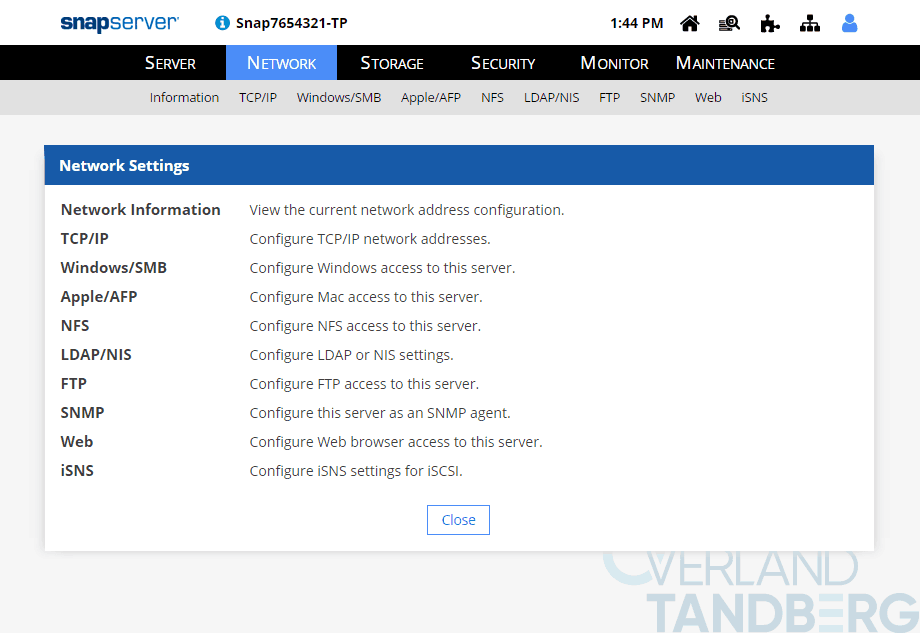Click the Home icon in header
922x633 pixels.
tap(690, 23)
